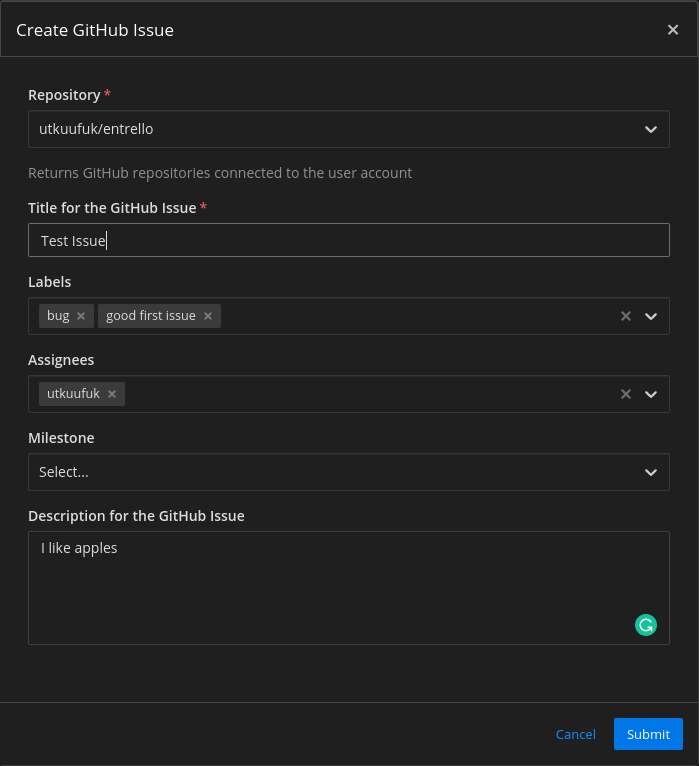Viewport: 699px width, 766px height.
Task: Click the Title for the GitHub Issue label
Action: click(x=112, y=208)
